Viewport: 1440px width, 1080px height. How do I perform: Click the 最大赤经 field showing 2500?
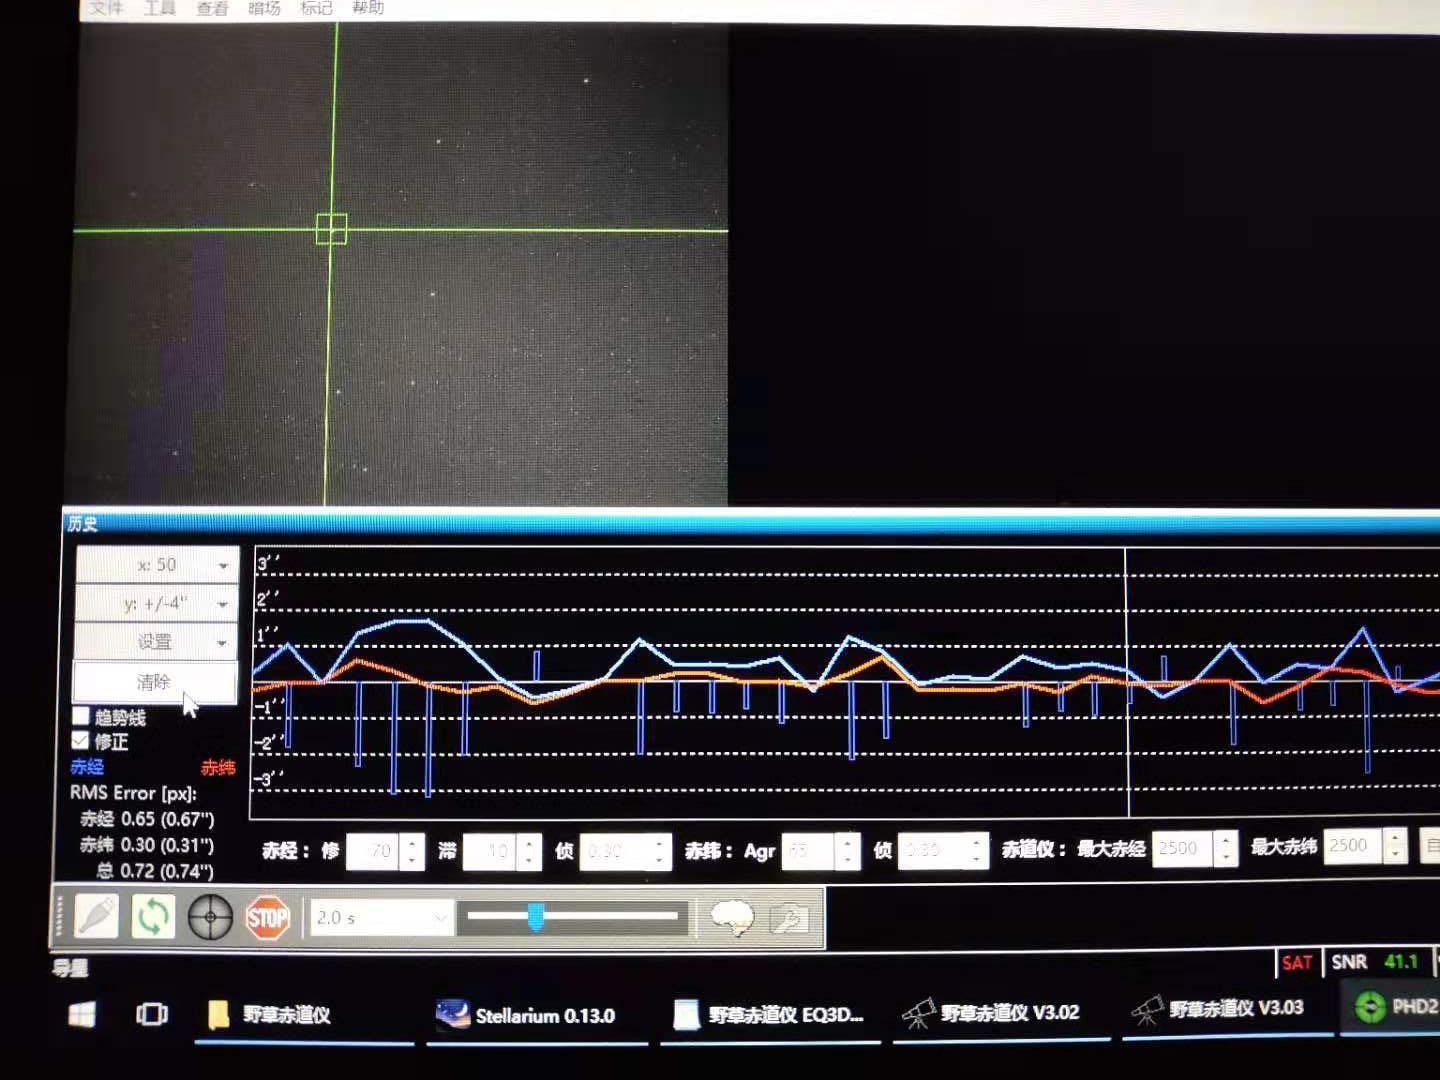[x=1183, y=848]
